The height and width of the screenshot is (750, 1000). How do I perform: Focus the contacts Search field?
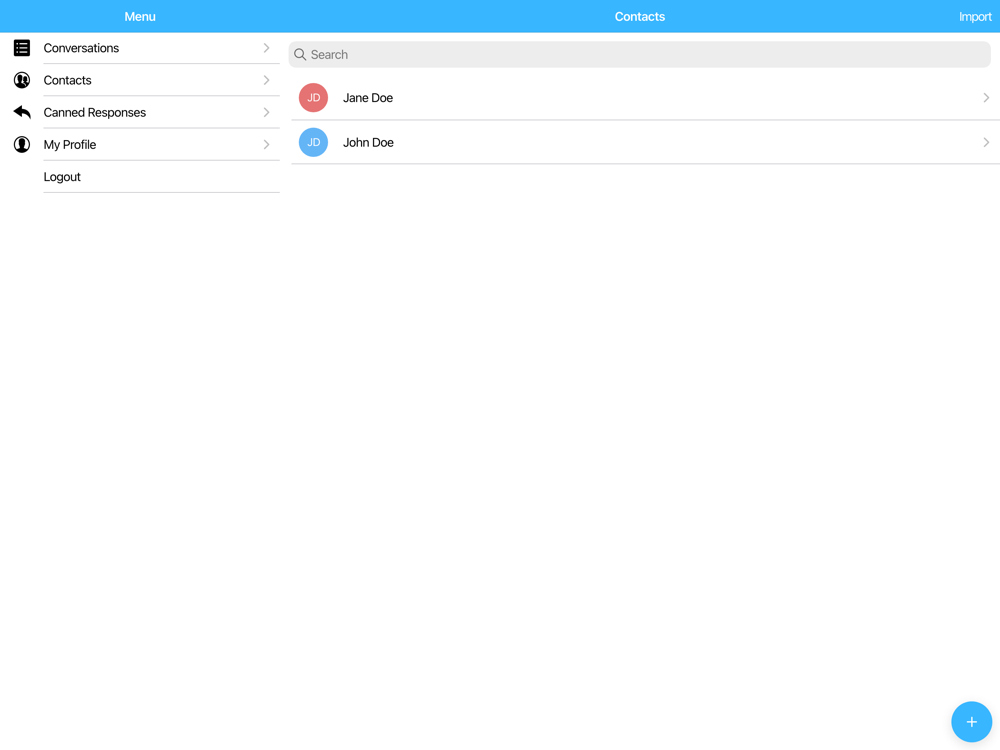pyautogui.click(x=639, y=55)
